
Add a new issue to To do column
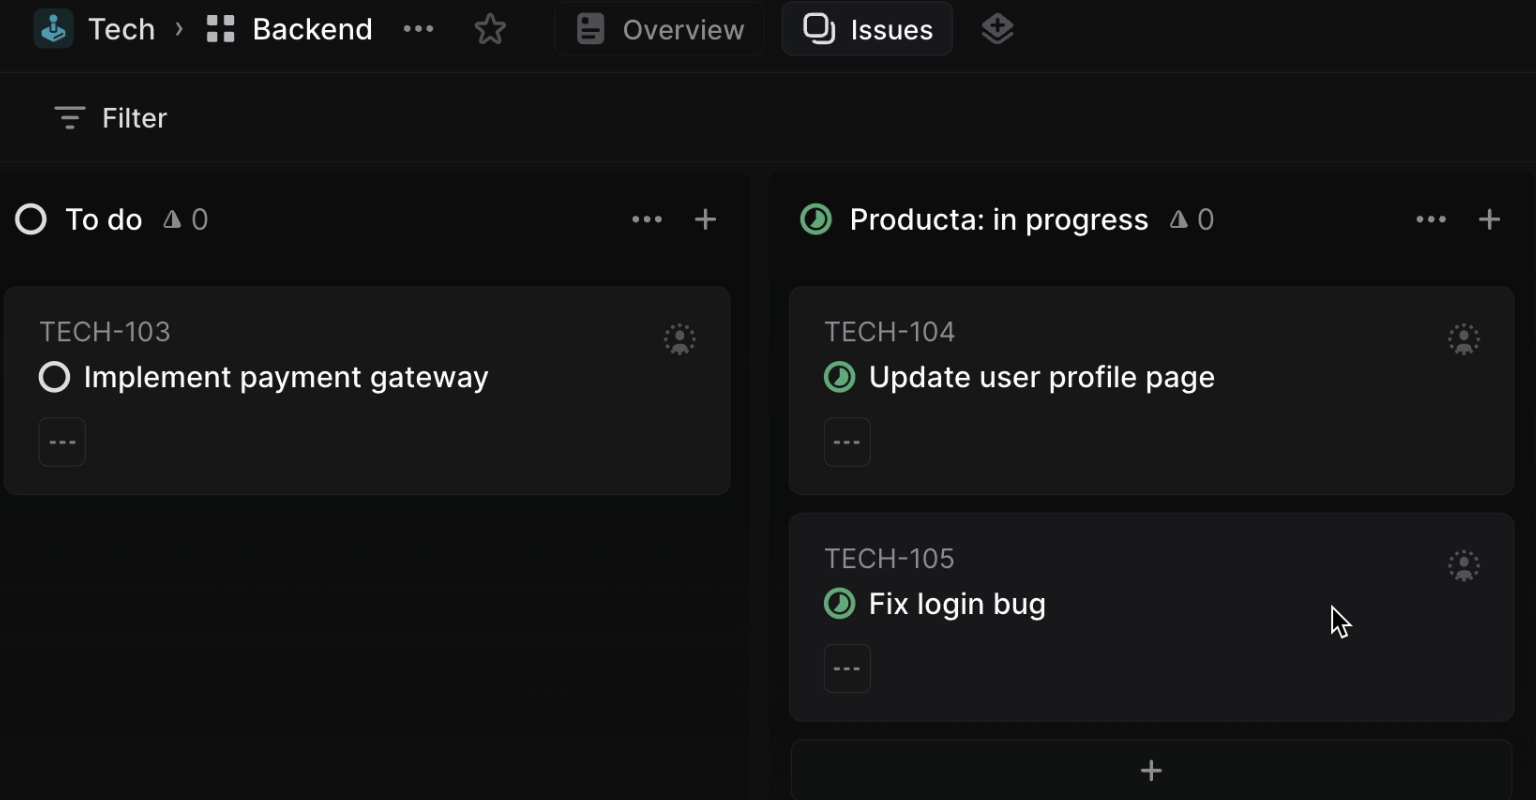[x=705, y=220]
